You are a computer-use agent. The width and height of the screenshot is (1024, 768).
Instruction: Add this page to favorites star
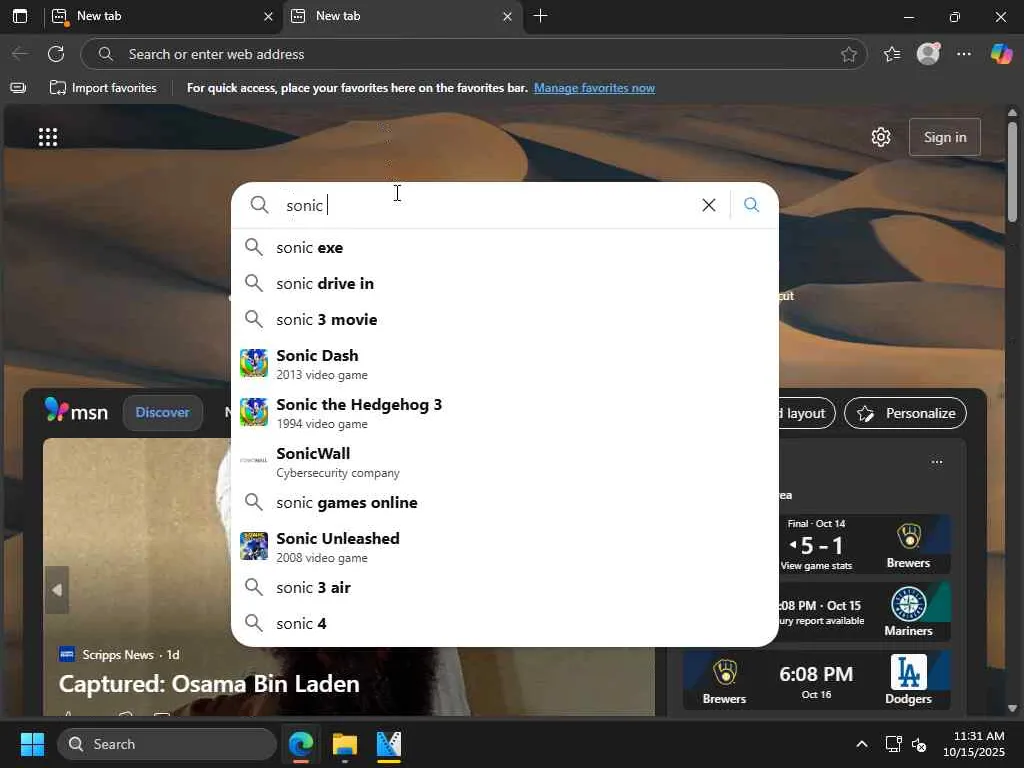pos(848,54)
